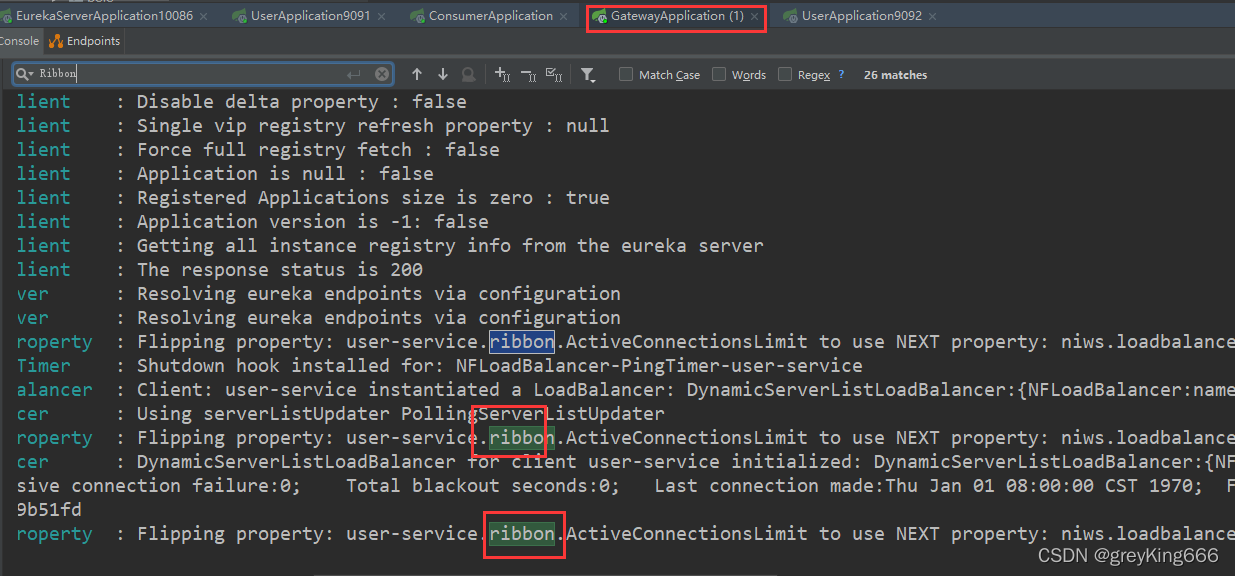
Task: Open the Endpoints sub-tab
Action: [x=85, y=41]
